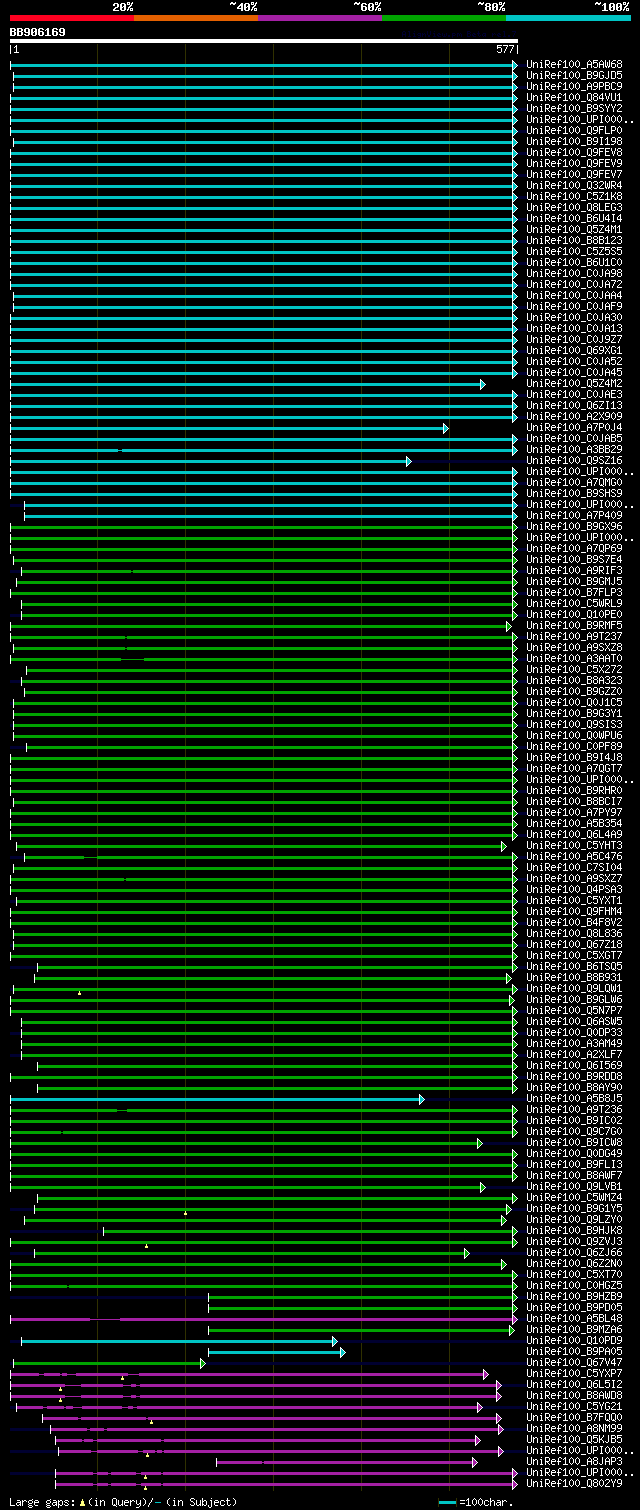
Task: Open hit UniRef100_Q9FLP0
Action: 574,130
